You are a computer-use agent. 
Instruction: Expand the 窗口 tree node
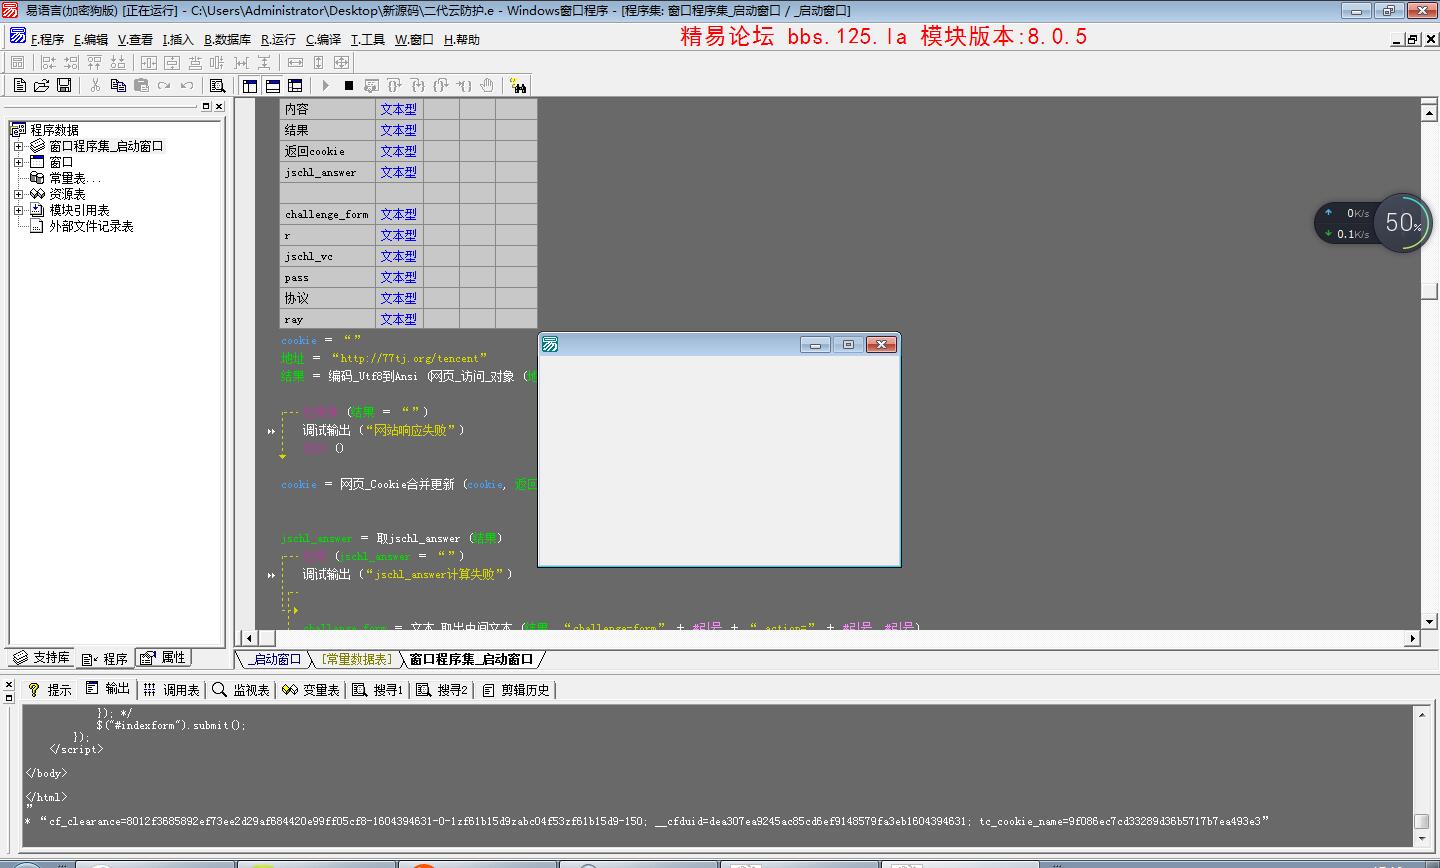18,162
